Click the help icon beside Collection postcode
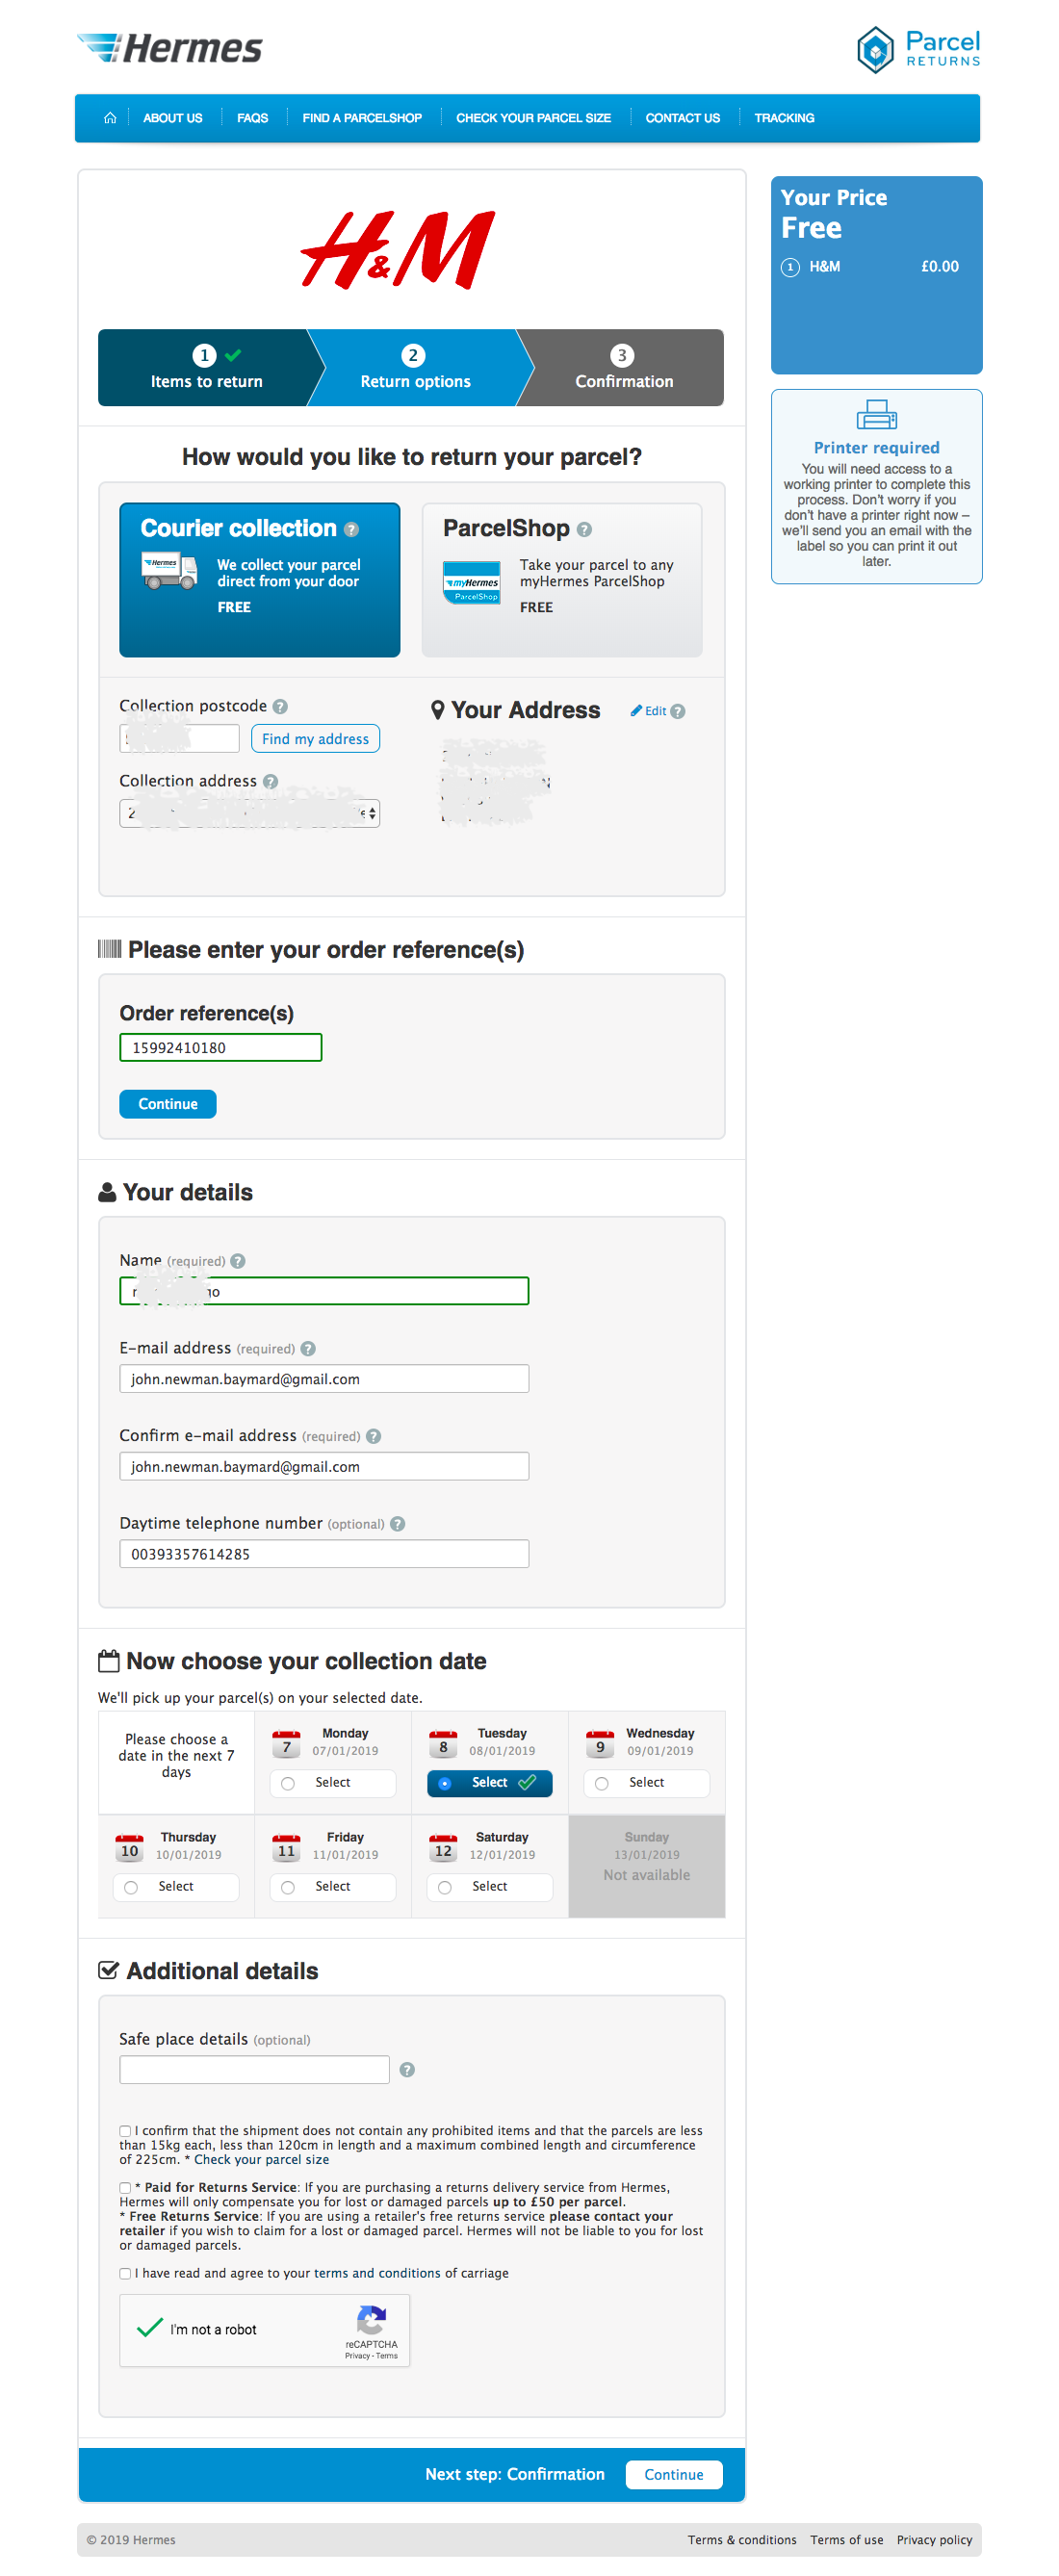Screen dimensions: 1059x2576 point(280,707)
